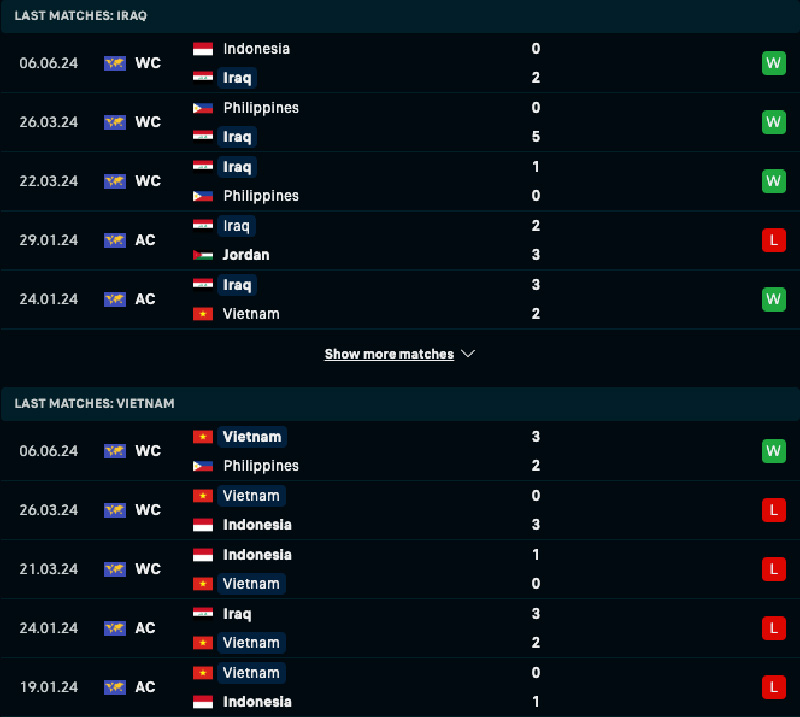This screenshot has height=717, width=800.
Task: Click the Indonesia team name in the 19.01.24 match
Action: (257, 702)
